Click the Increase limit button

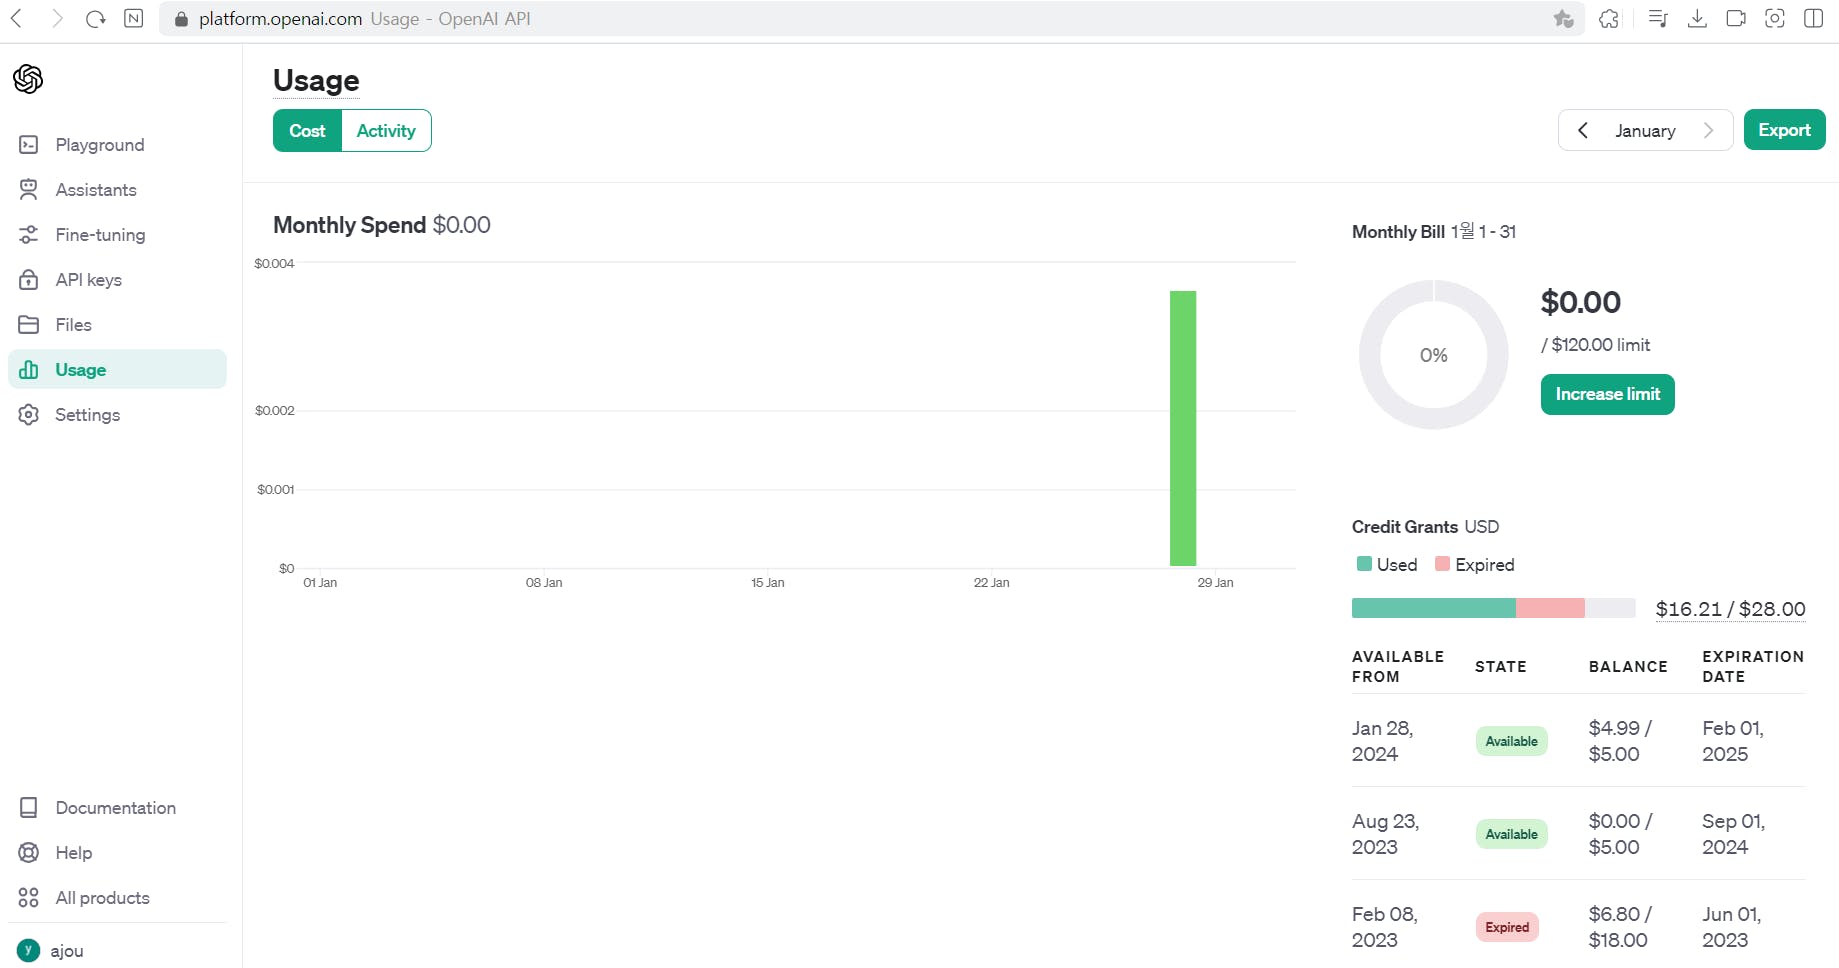(1607, 394)
